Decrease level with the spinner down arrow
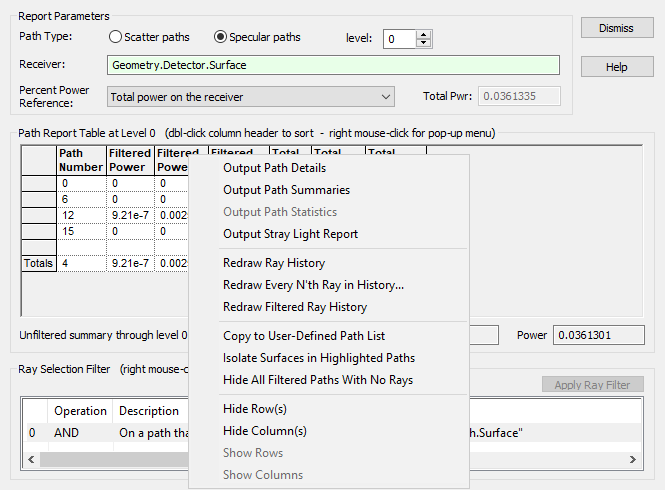 (x=423, y=43)
